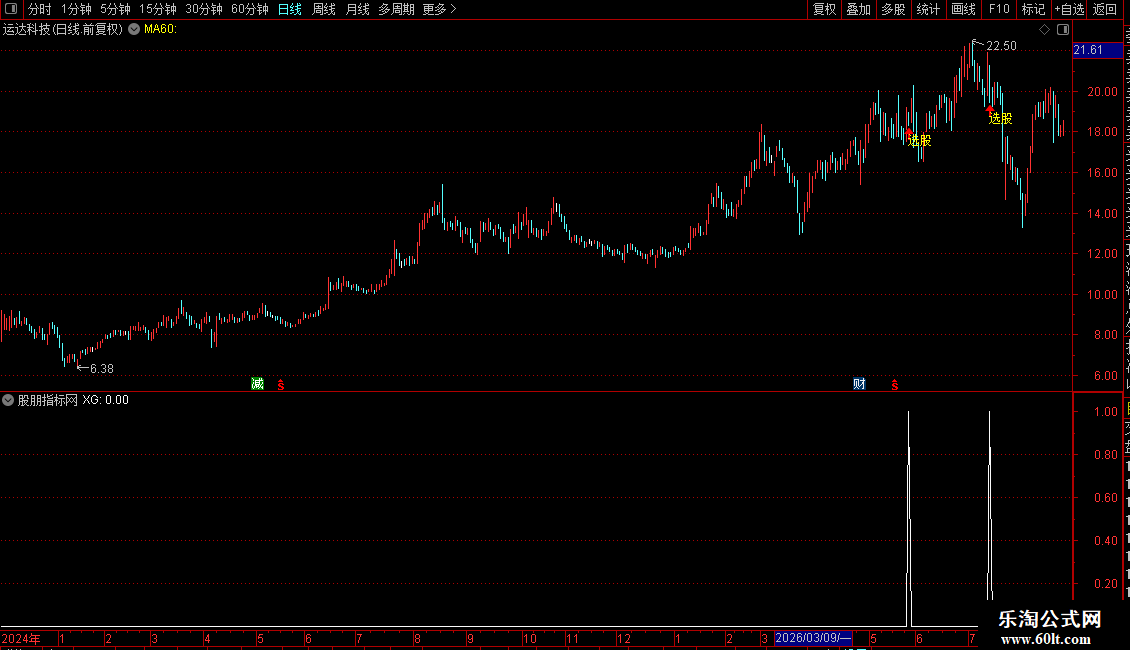Click the green 减 event marker
This screenshot has width=1130, height=650.
257,383
